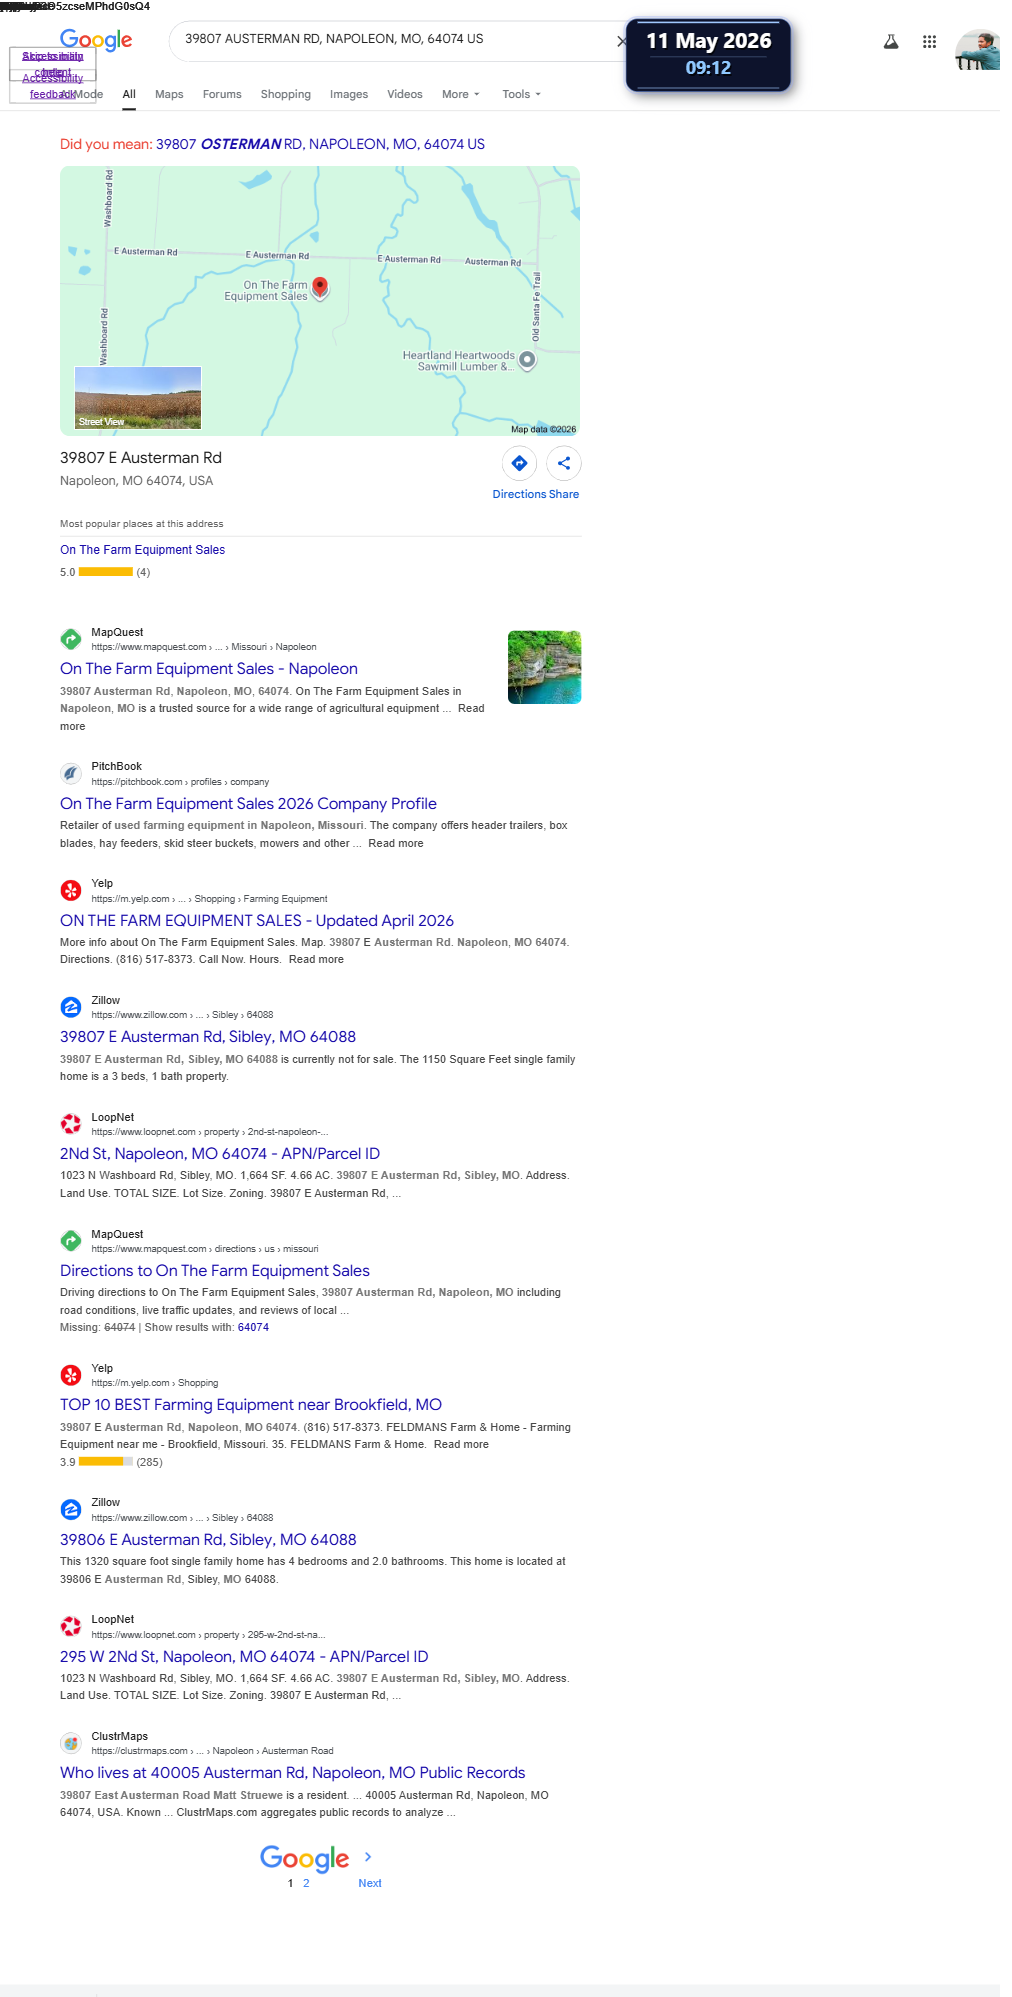Image resolution: width=1012 pixels, height=1997 pixels.
Task: Click 'Read more' on the Yelp April 2026 result
Action: (x=316, y=959)
